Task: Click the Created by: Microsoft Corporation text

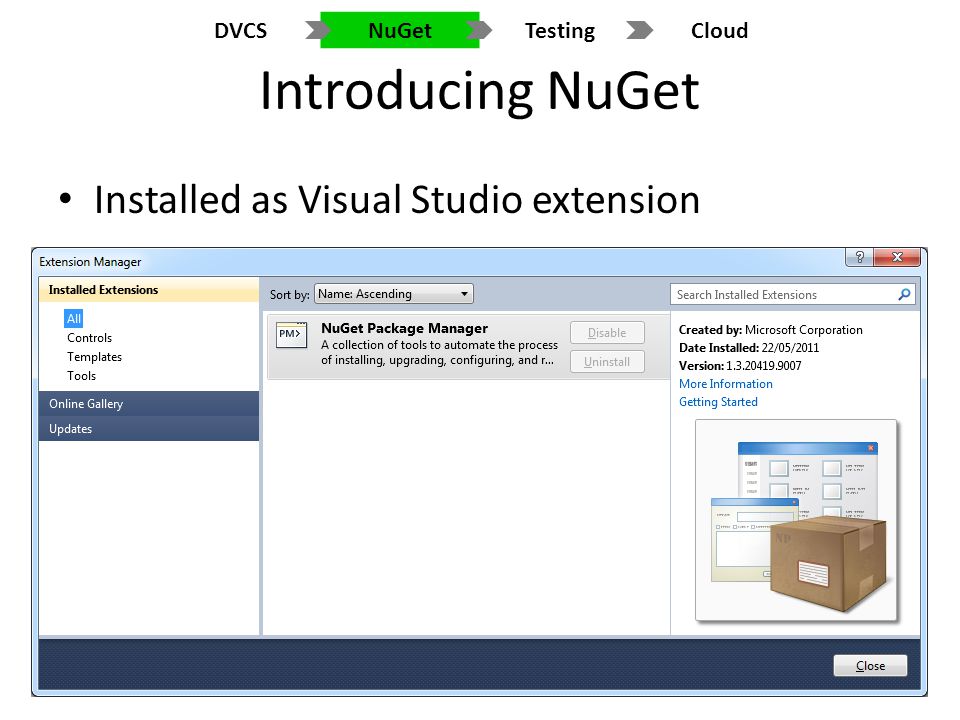Action: point(771,330)
